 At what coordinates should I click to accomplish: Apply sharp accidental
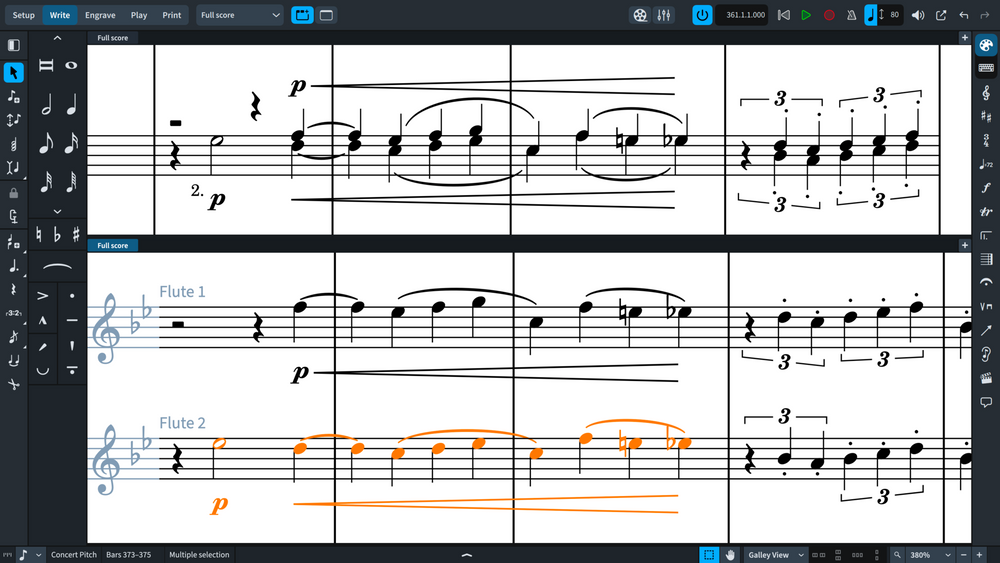pos(76,235)
